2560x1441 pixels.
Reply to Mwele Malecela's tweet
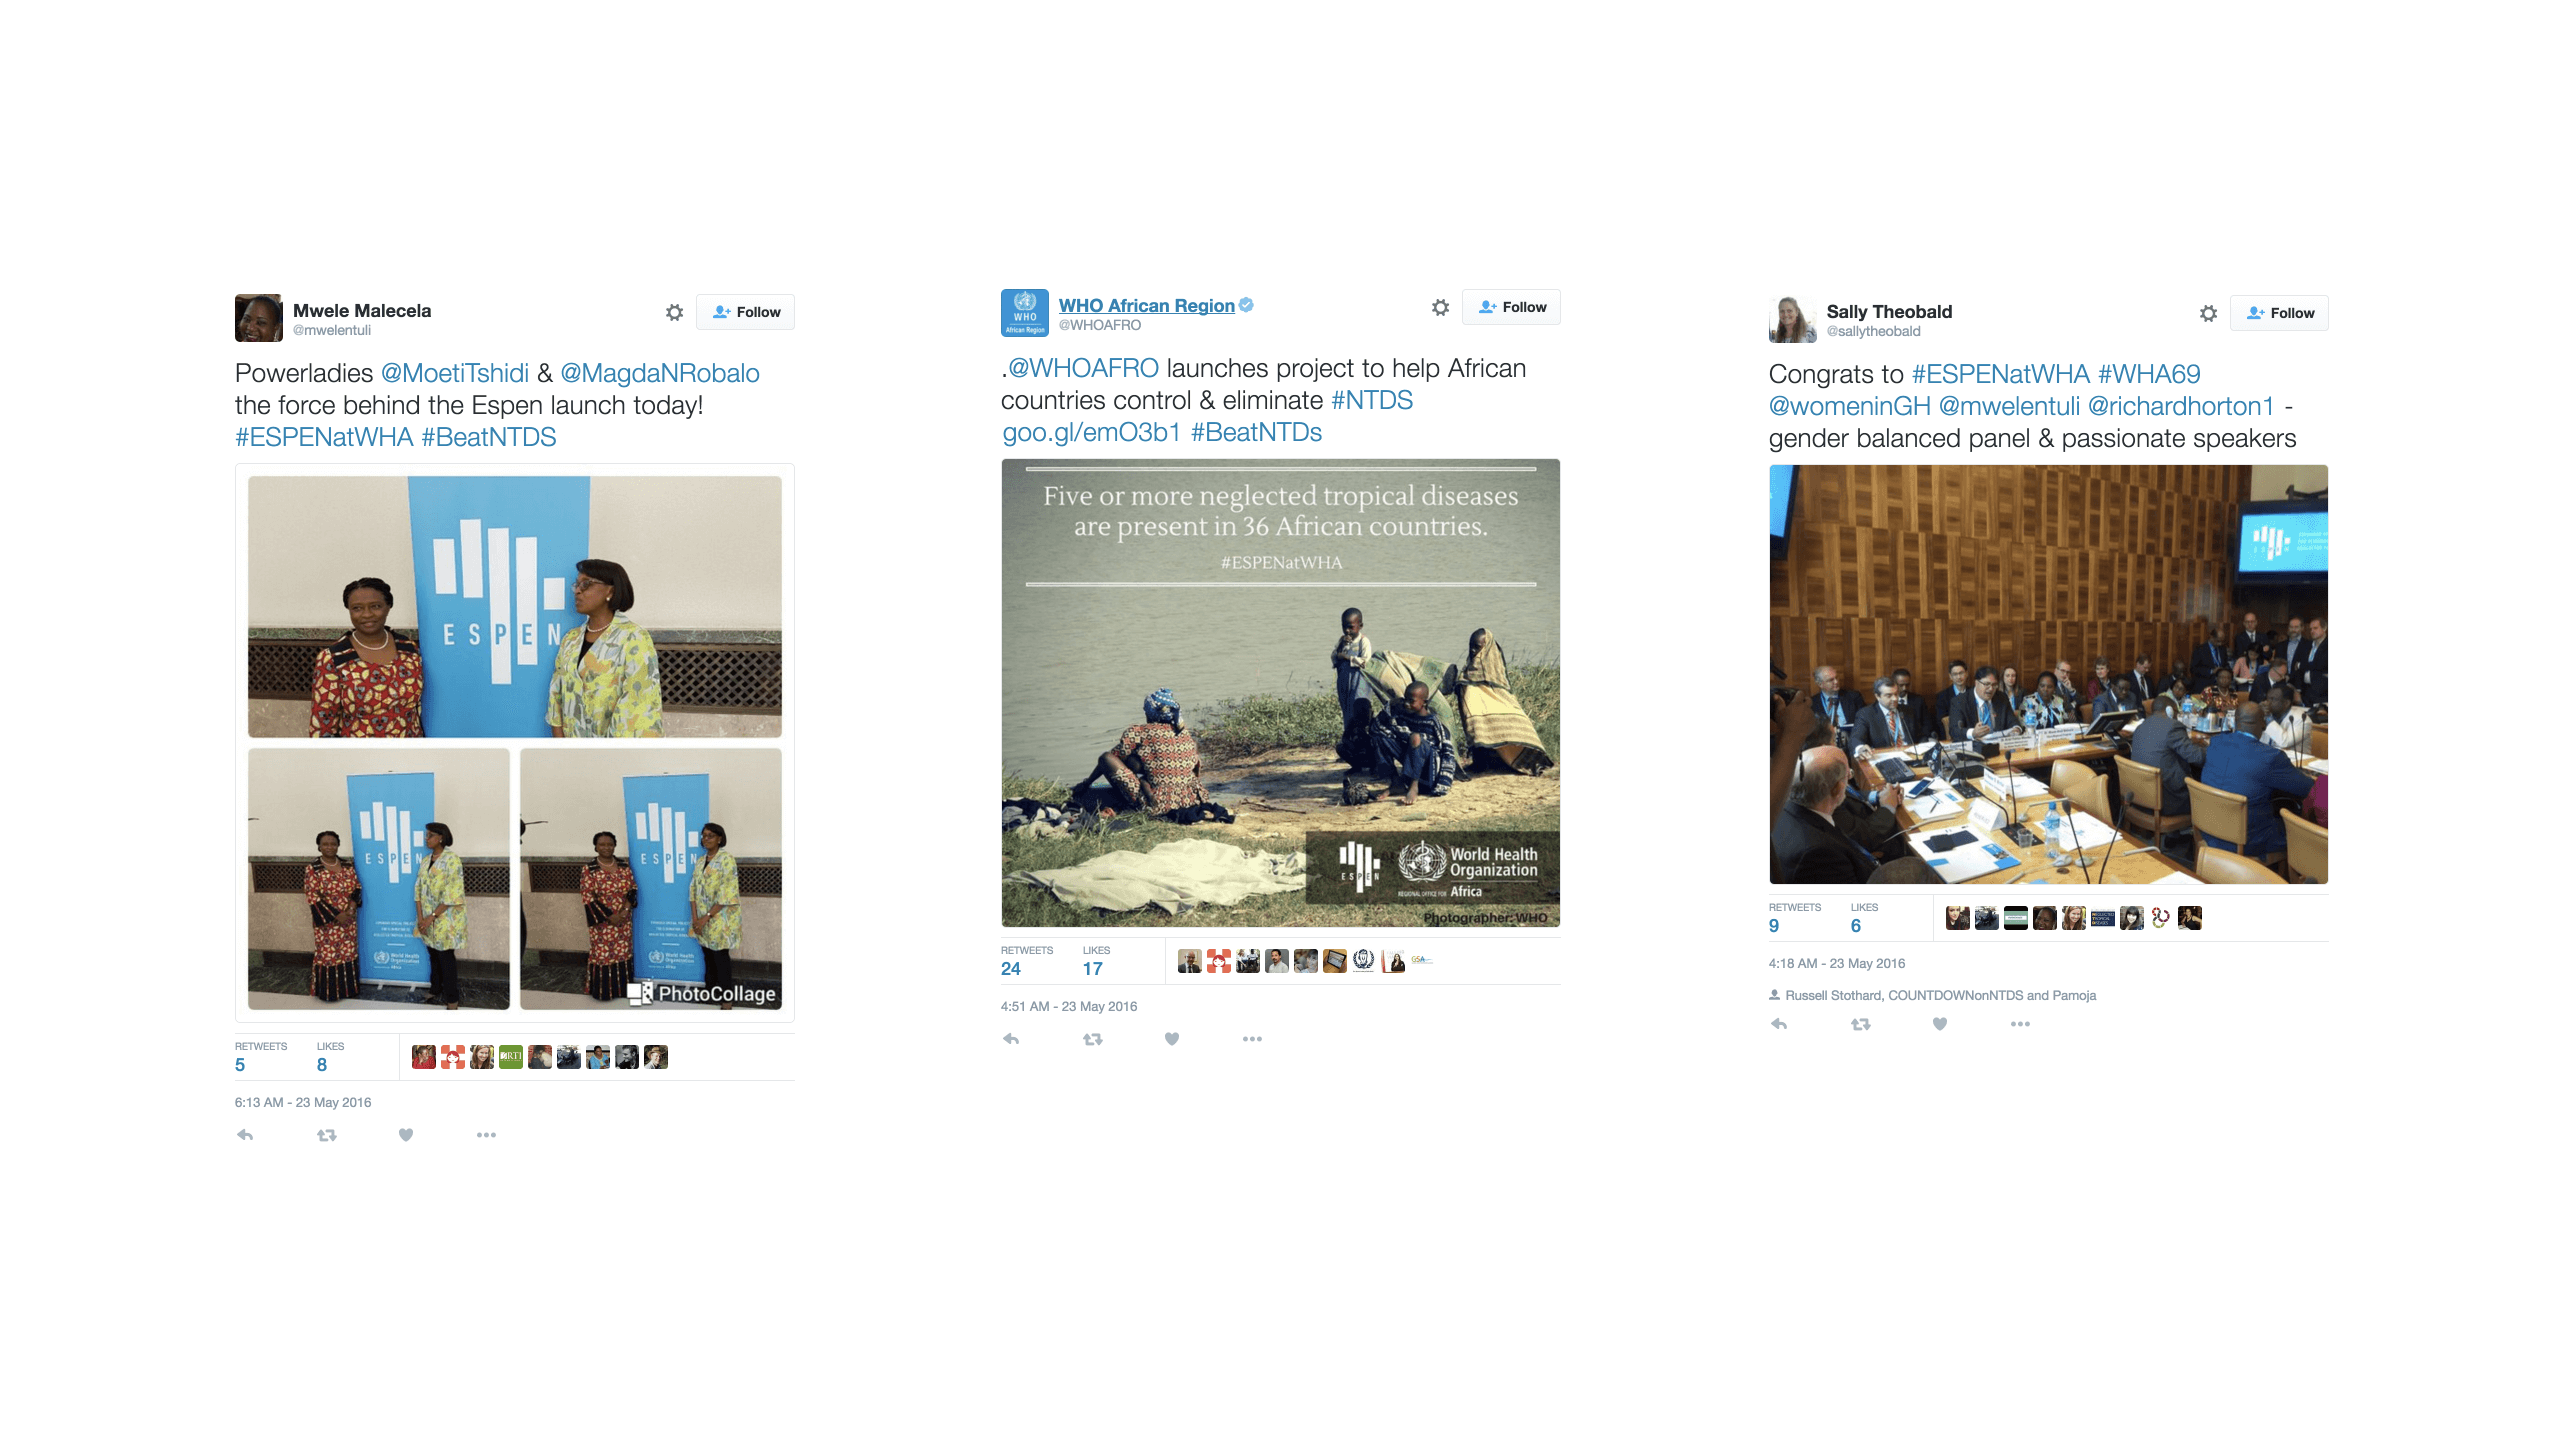245,1134
